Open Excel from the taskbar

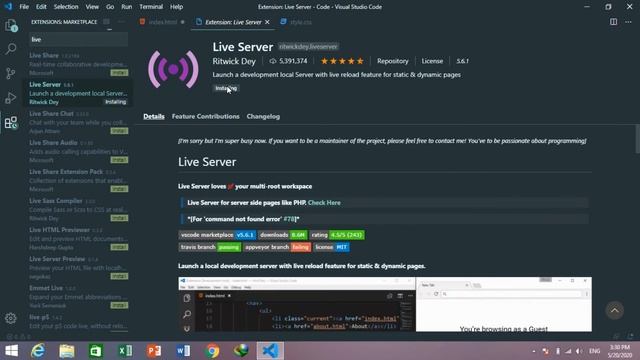tap(125, 351)
